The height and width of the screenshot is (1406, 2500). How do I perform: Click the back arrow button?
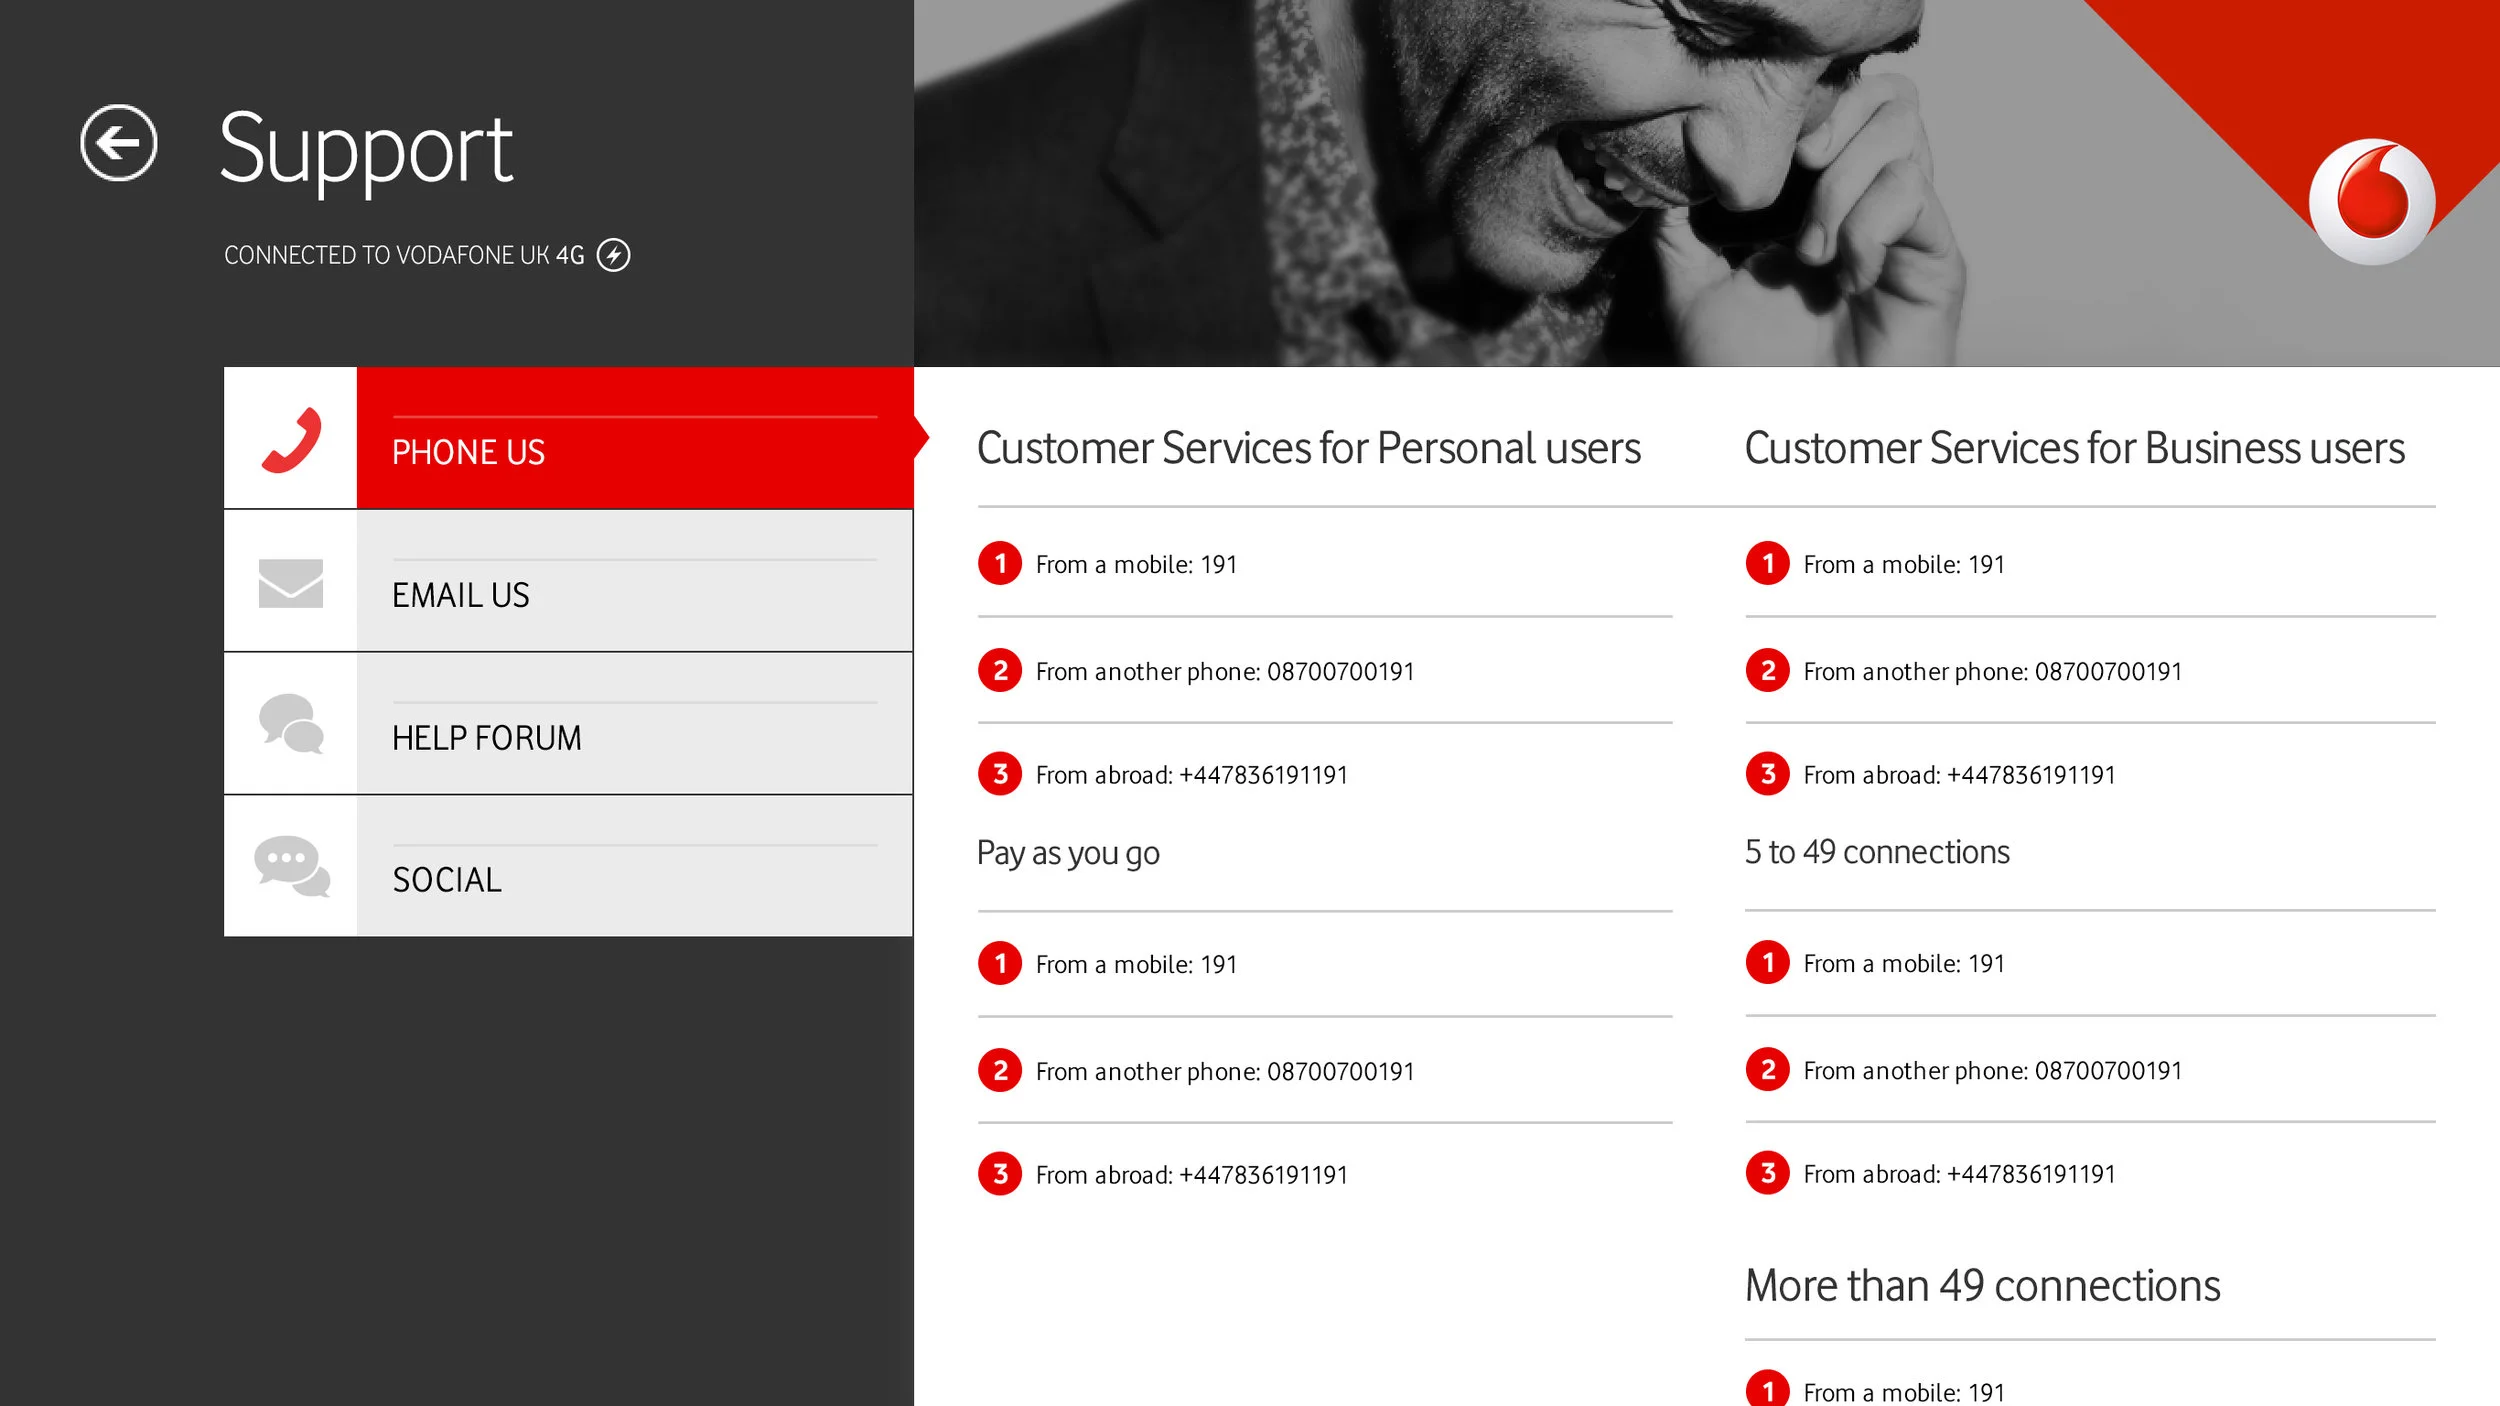pyautogui.click(x=119, y=143)
